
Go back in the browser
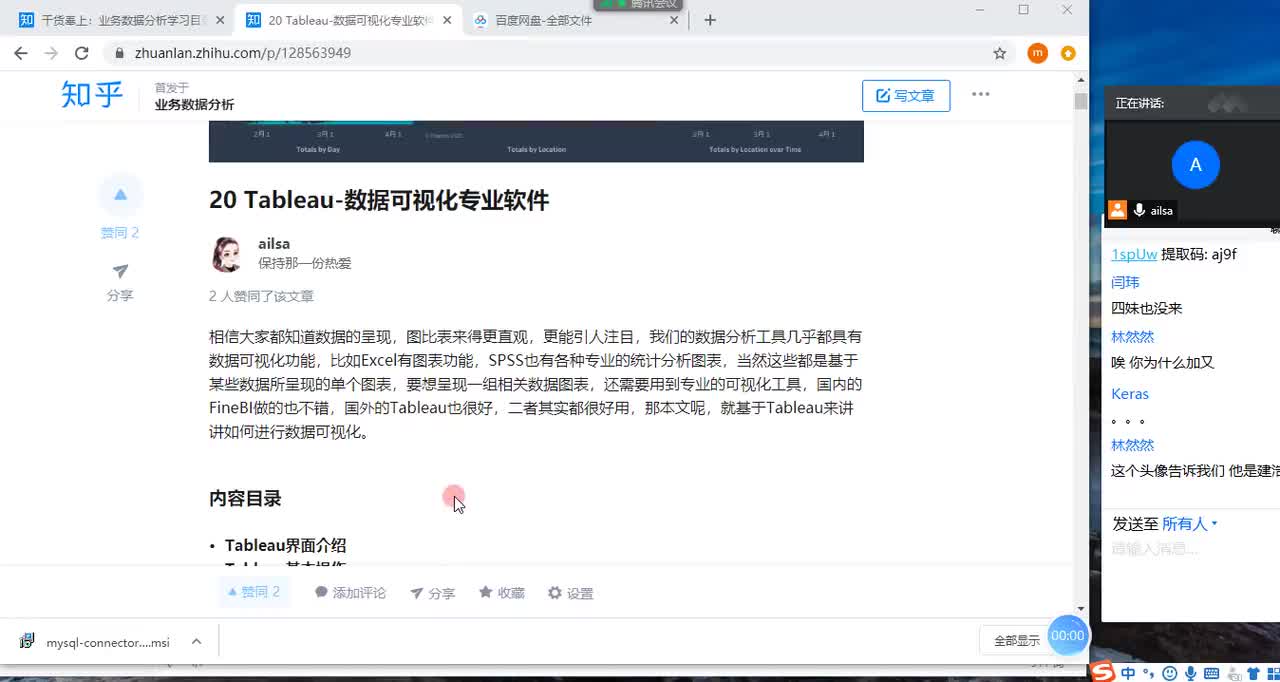pos(21,53)
